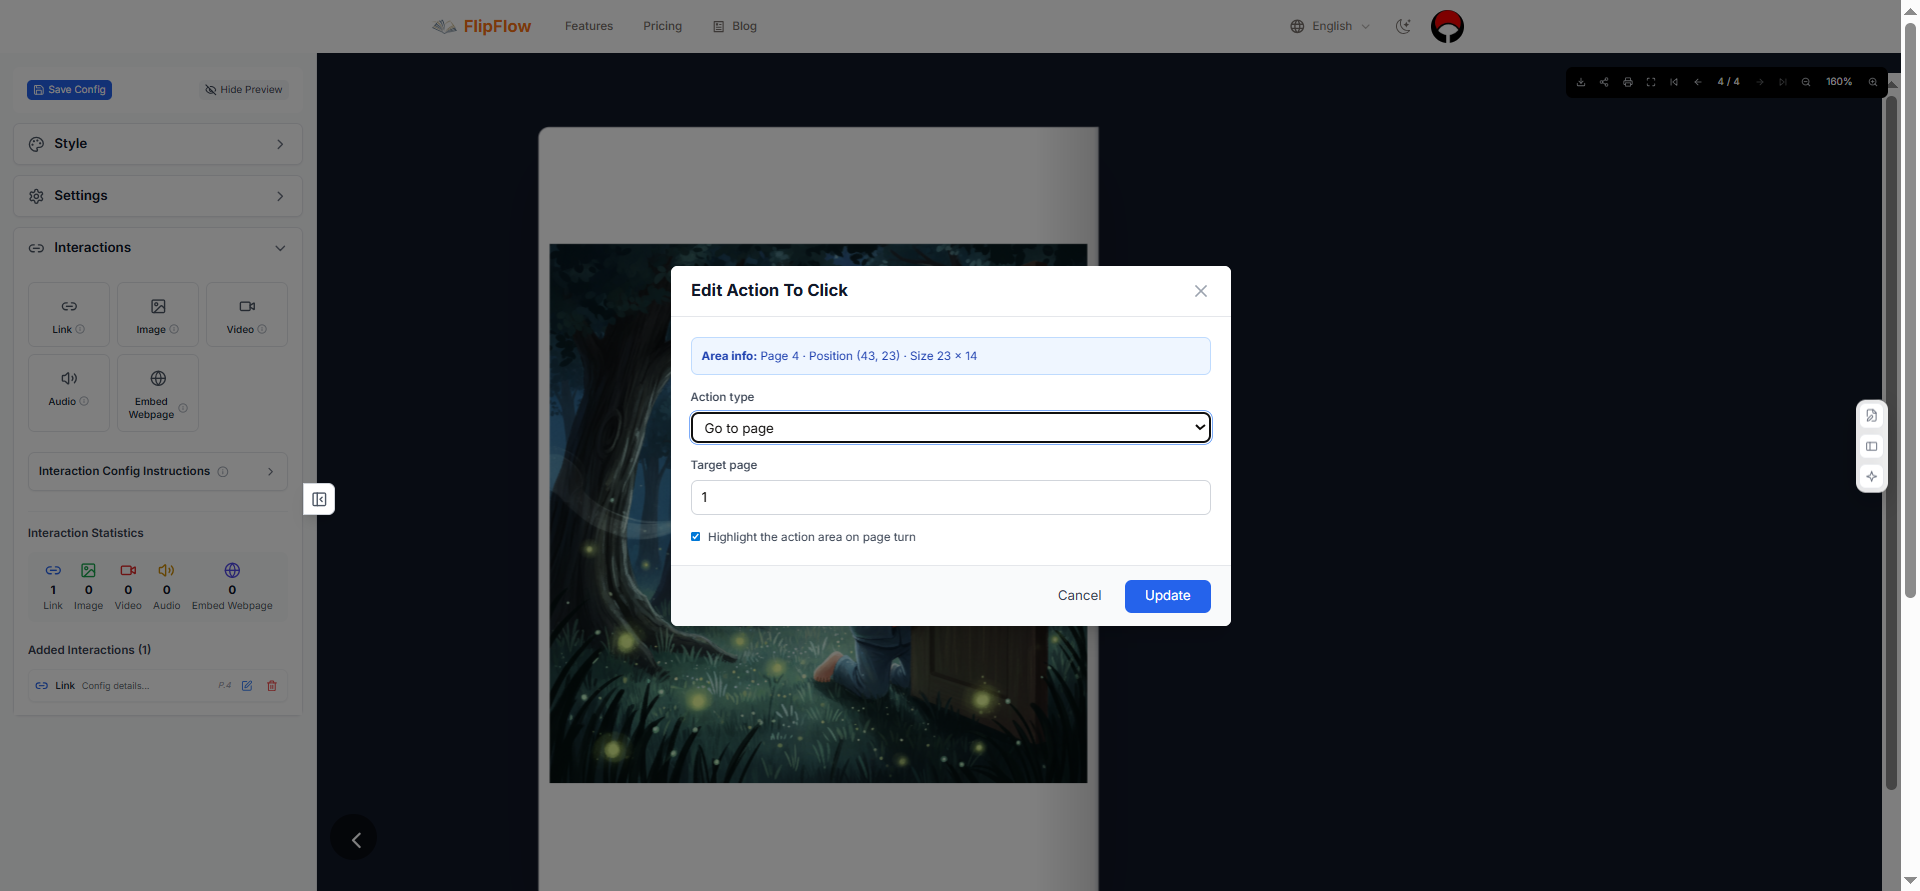Add a Link interaction
Screen dimensions: 1920x891
pos(69,315)
